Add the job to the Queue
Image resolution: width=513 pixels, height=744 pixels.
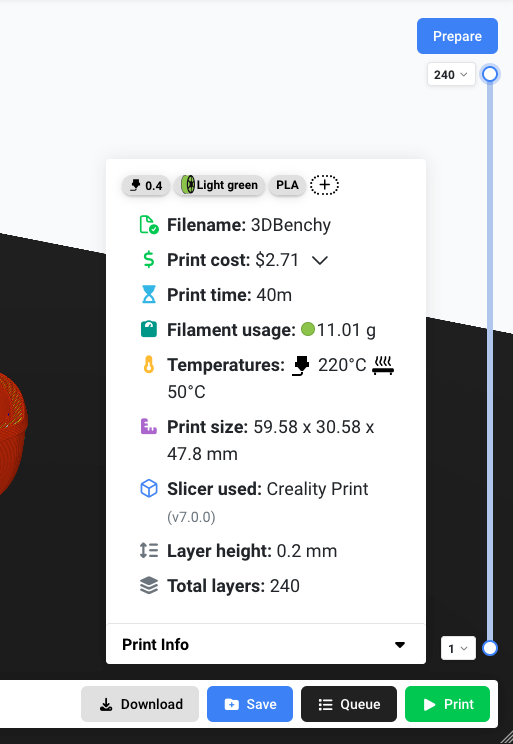pyautogui.click(x=349, y=704)
